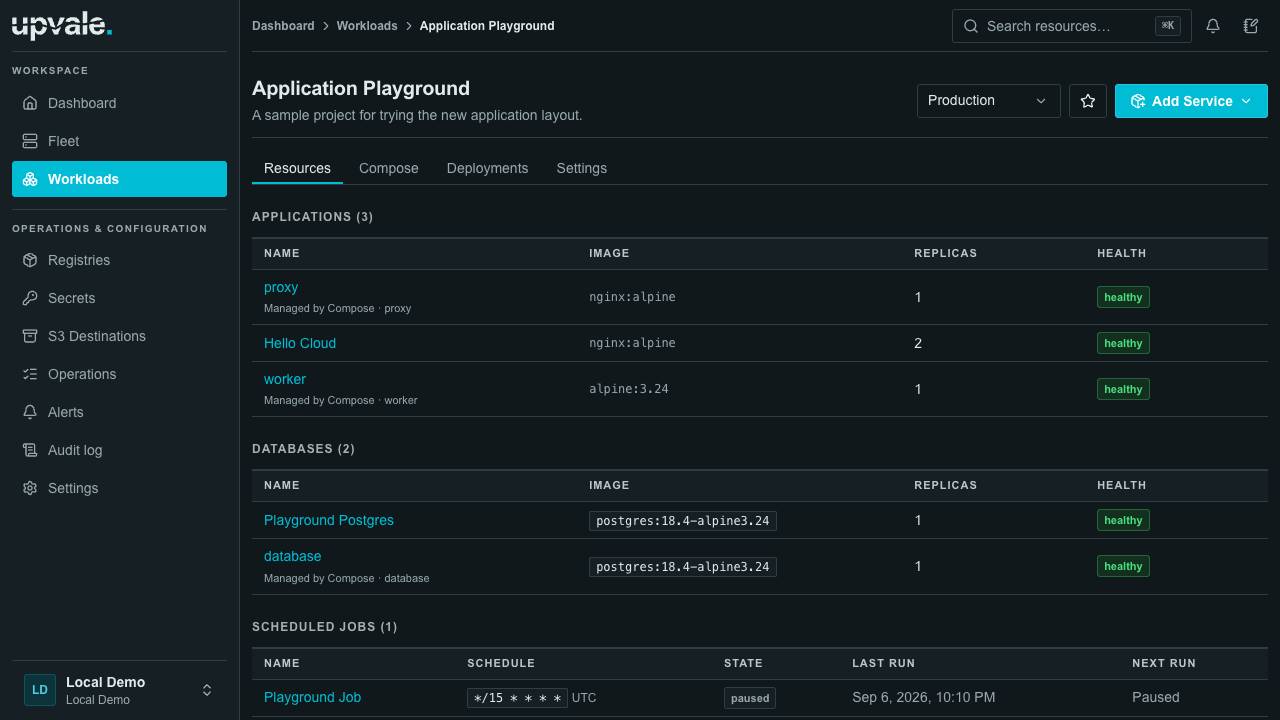Click the Registries box icon
The image size is (1280, 720).
click(x=30, y=260)
